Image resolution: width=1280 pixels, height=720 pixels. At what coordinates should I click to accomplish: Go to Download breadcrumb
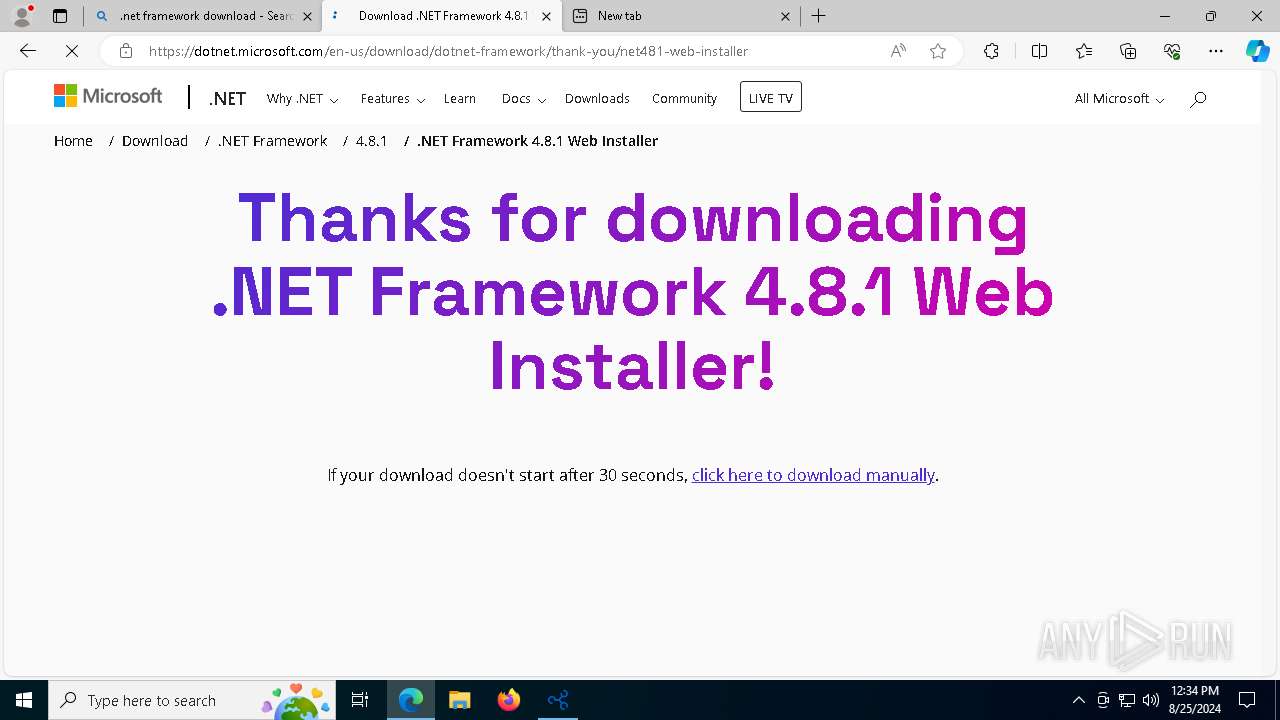click(x=155, y=141)
